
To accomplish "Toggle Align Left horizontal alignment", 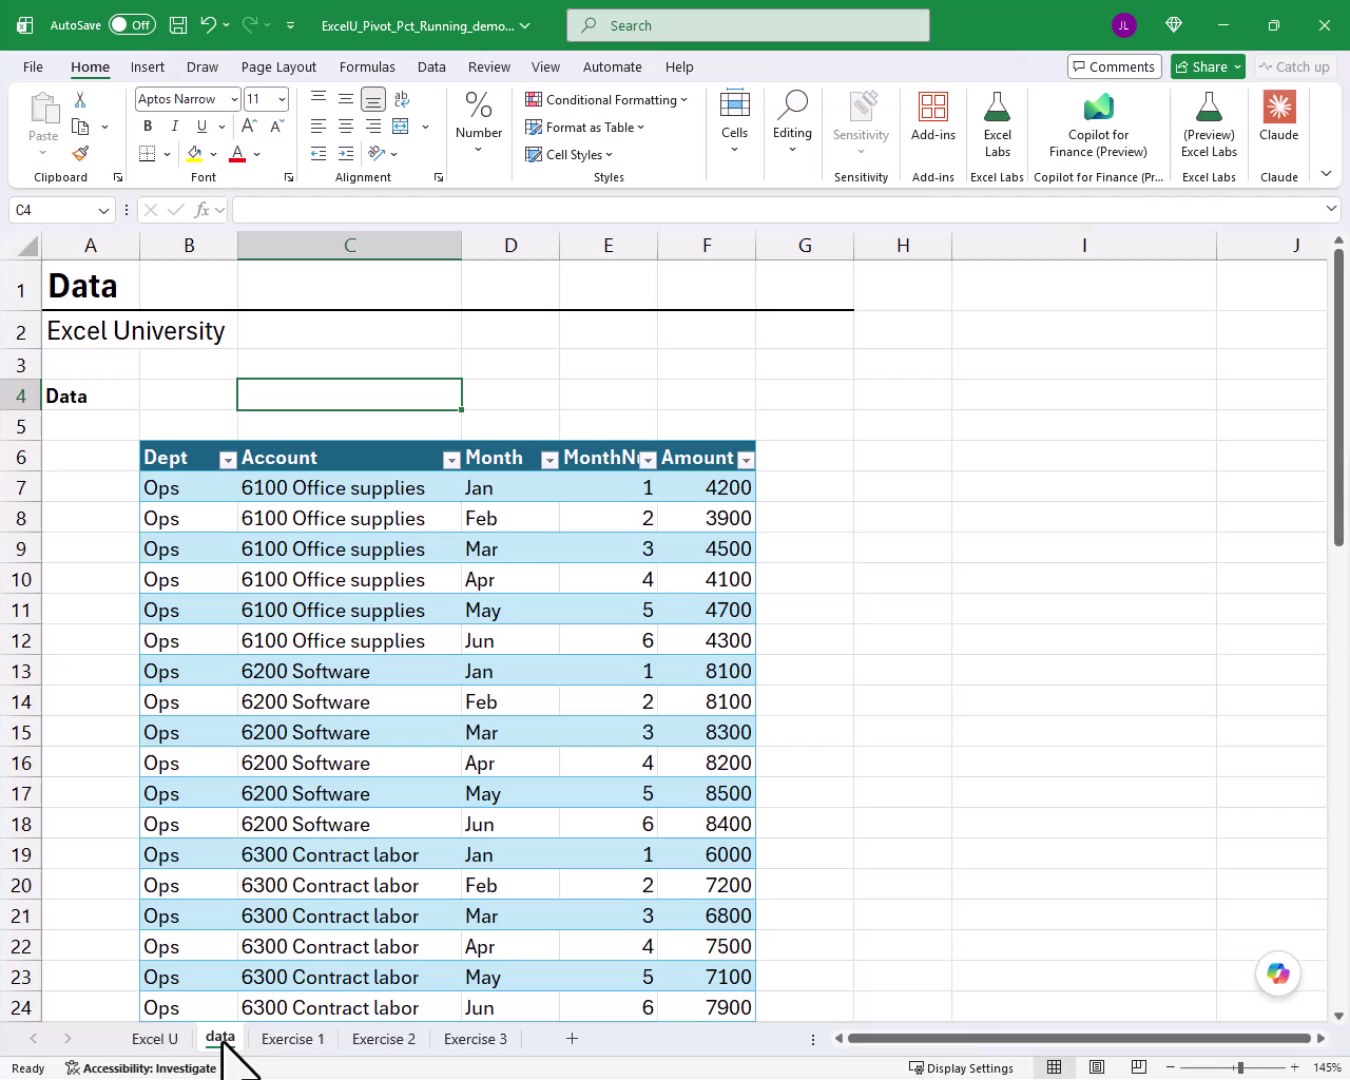I will pos(318,126).
